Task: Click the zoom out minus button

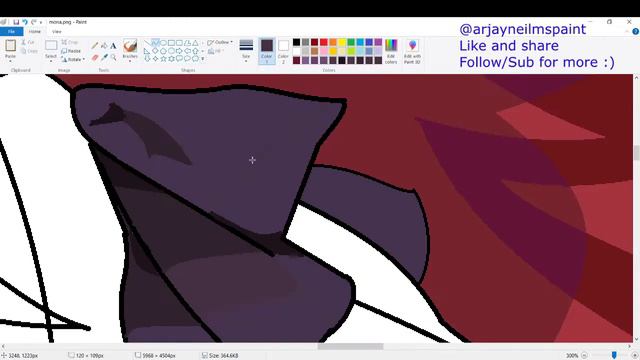Action: (584, 356)
